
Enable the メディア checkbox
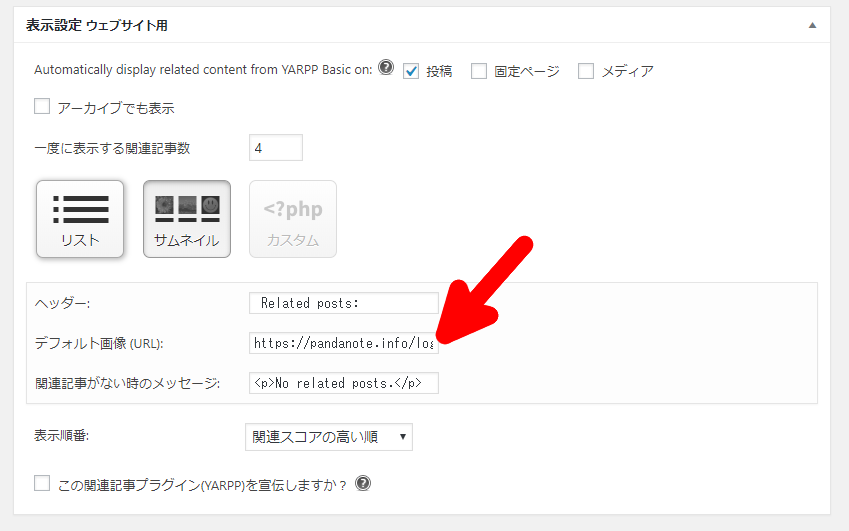point(586,71)
